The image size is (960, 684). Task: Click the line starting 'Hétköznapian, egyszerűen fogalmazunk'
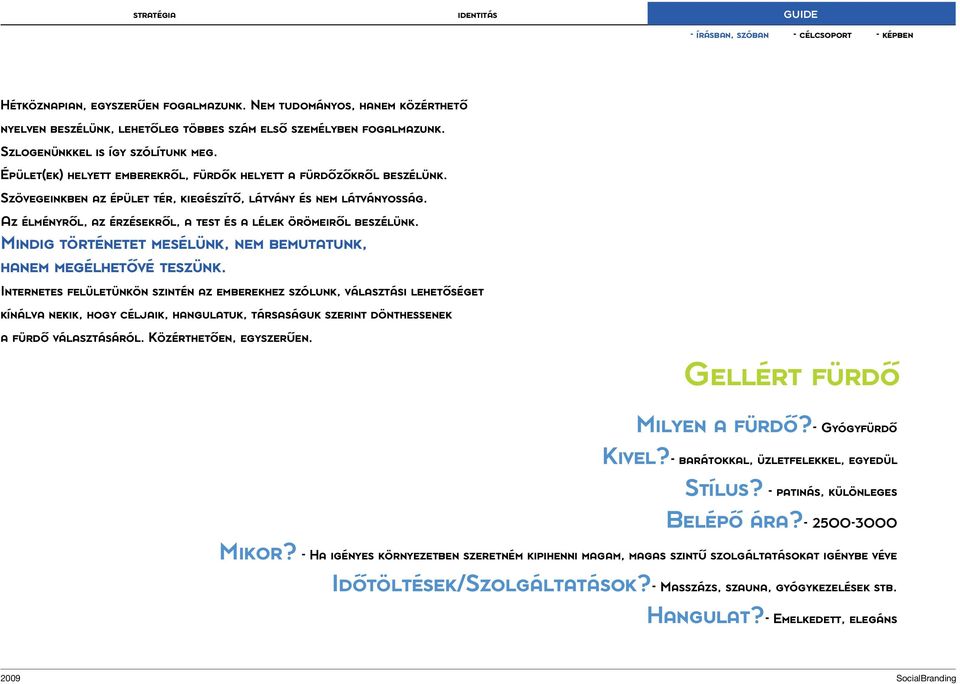click(x=234, y=105)
